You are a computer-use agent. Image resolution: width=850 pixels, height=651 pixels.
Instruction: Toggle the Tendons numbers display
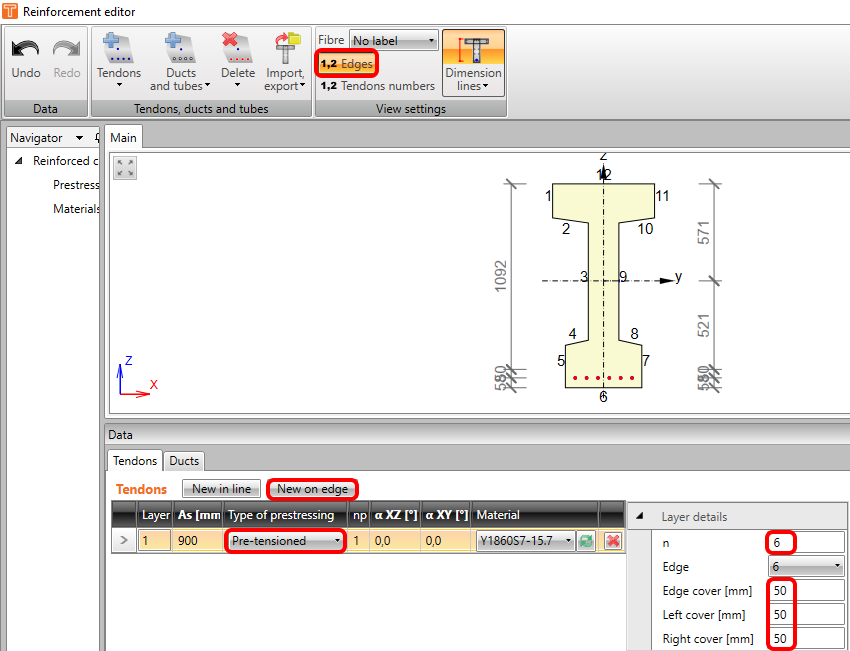tap(378, 86)
